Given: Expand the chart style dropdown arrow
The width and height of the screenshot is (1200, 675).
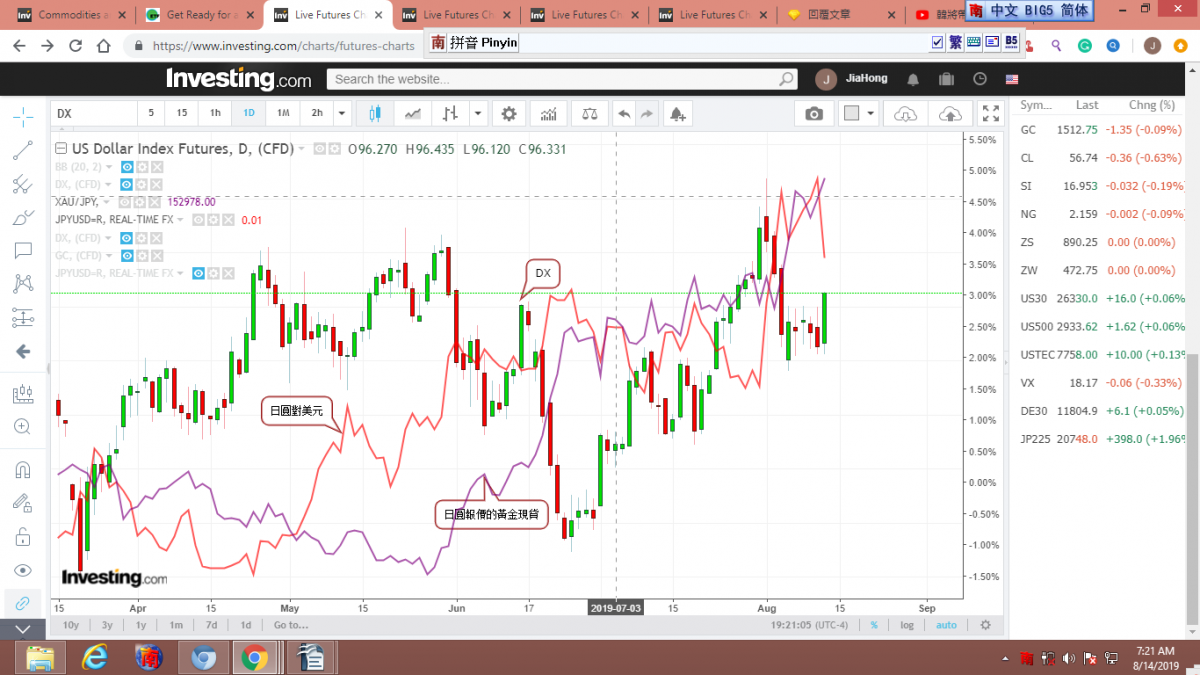Looking at the screenshot, I should click(x=478, y=114).
